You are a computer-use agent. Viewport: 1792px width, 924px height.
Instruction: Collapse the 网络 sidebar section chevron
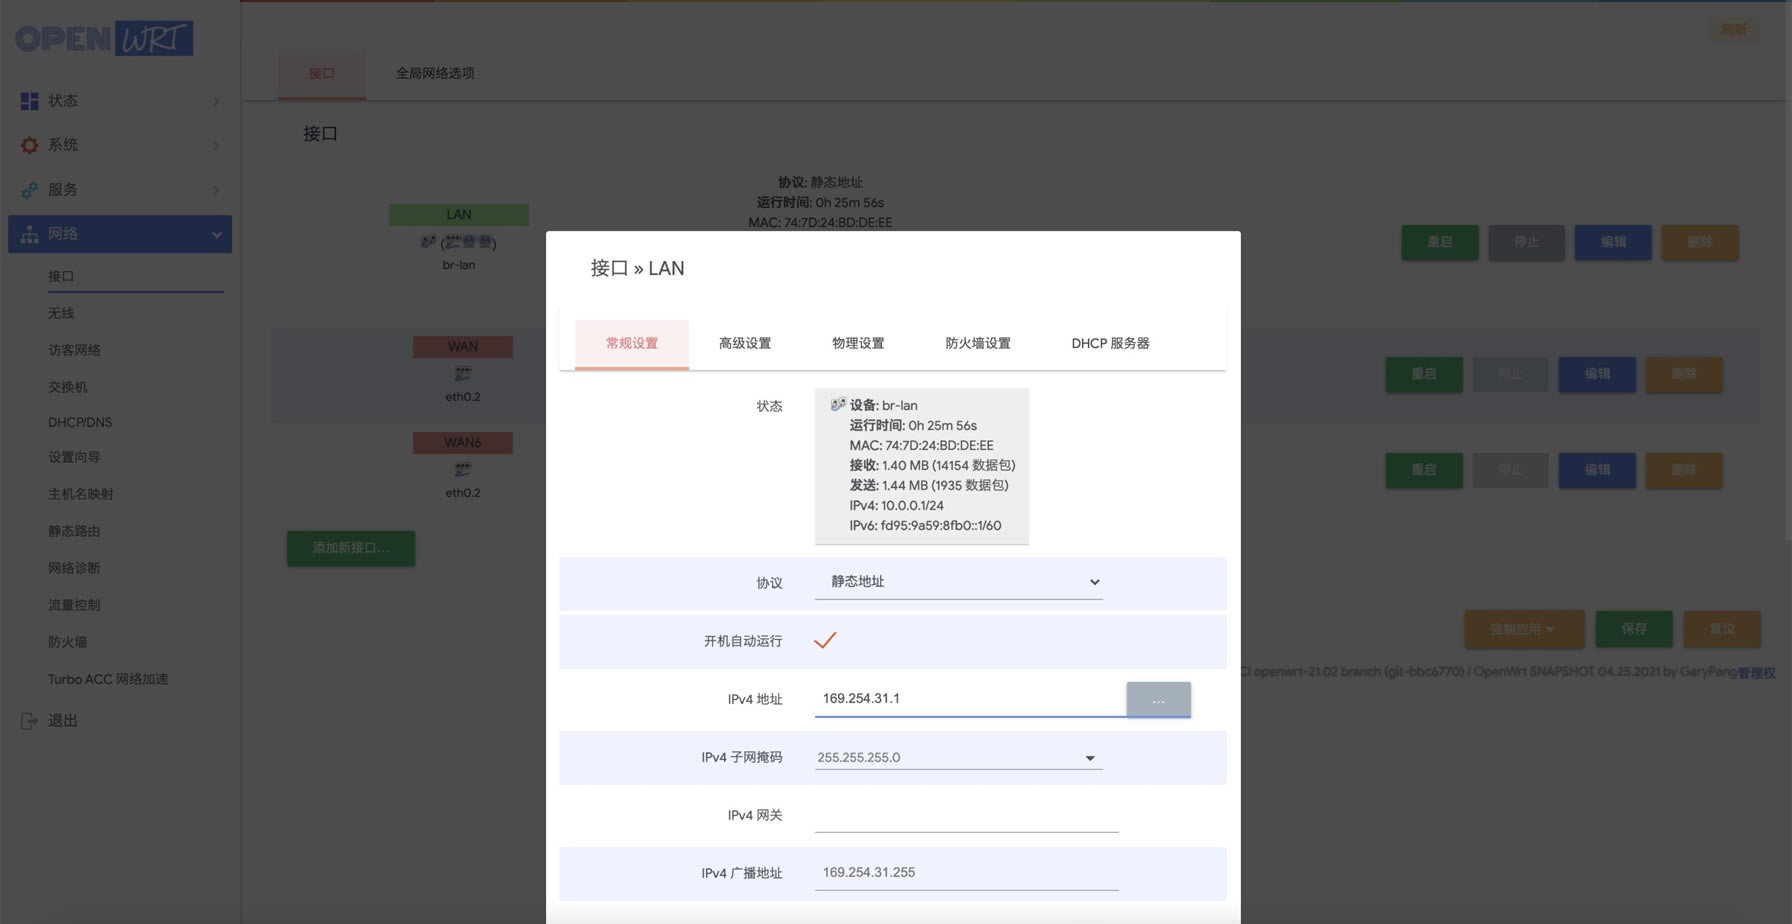[x=217, y=234]
